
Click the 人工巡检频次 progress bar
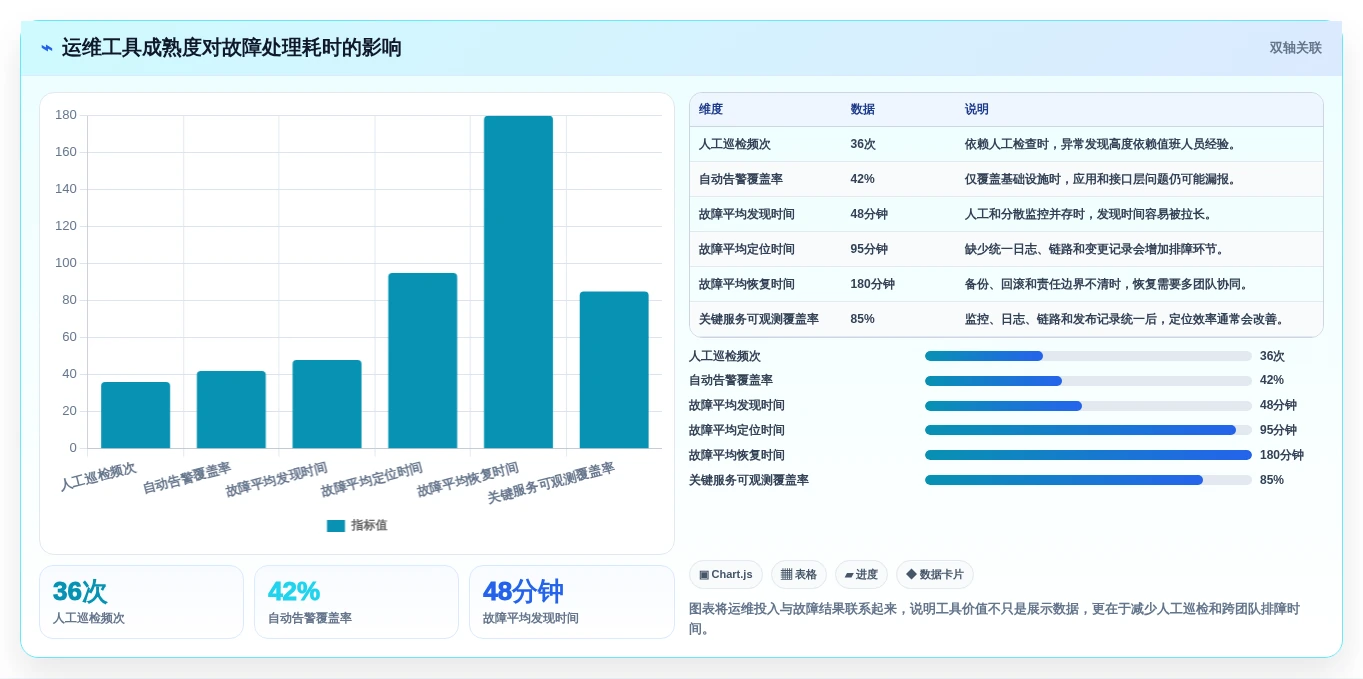(x=1088, y=356)
